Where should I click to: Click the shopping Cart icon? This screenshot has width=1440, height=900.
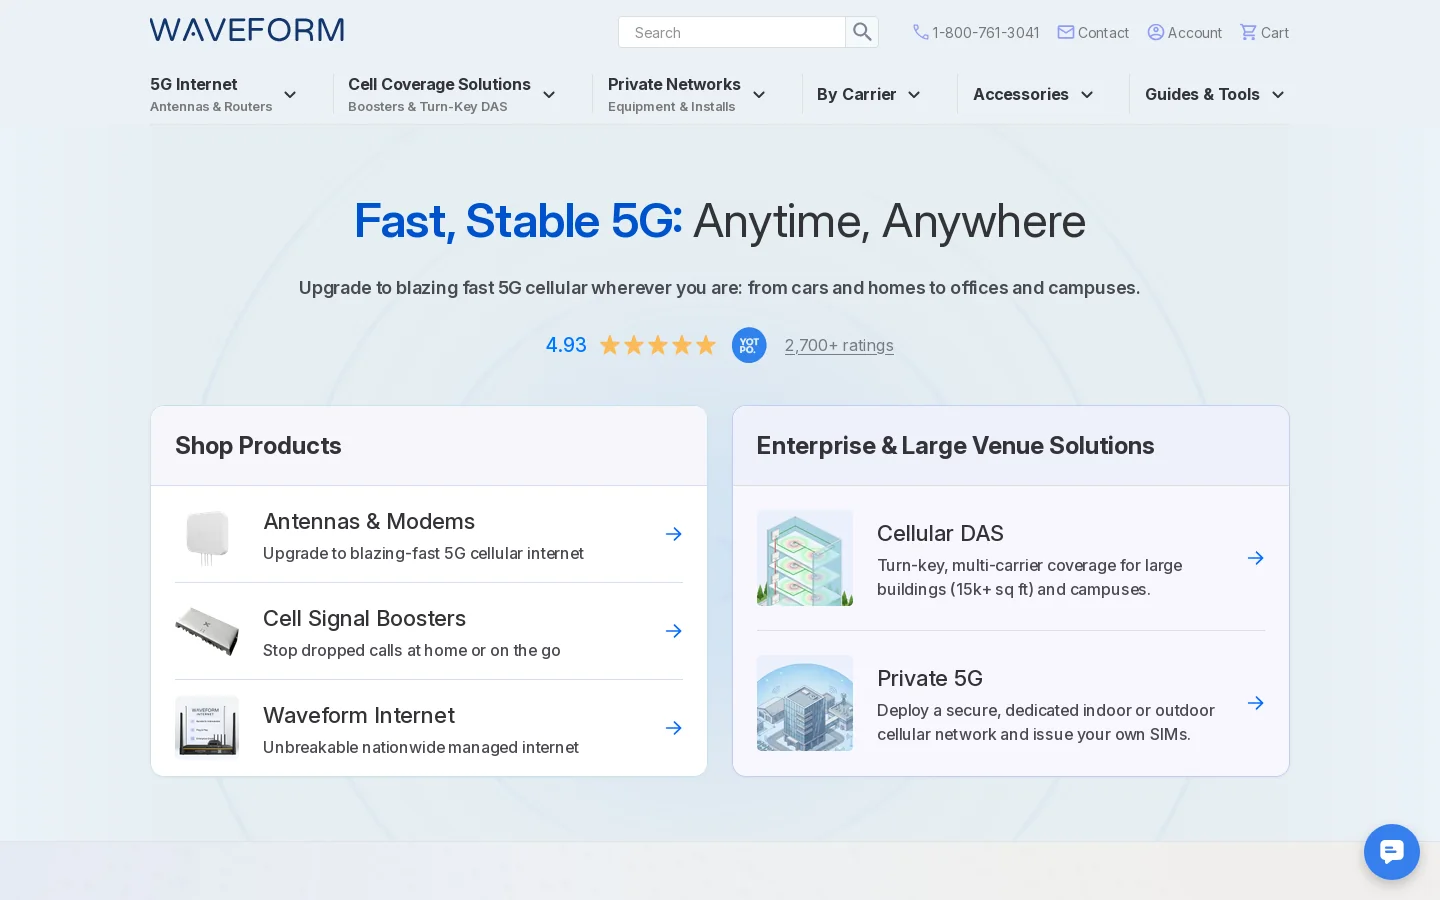1248,32
